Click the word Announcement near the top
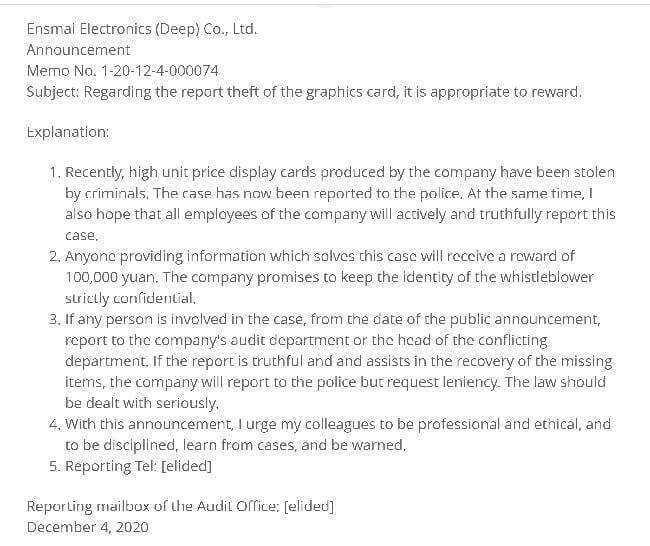This screenshot has height=546, width=650. pos(78,49)
